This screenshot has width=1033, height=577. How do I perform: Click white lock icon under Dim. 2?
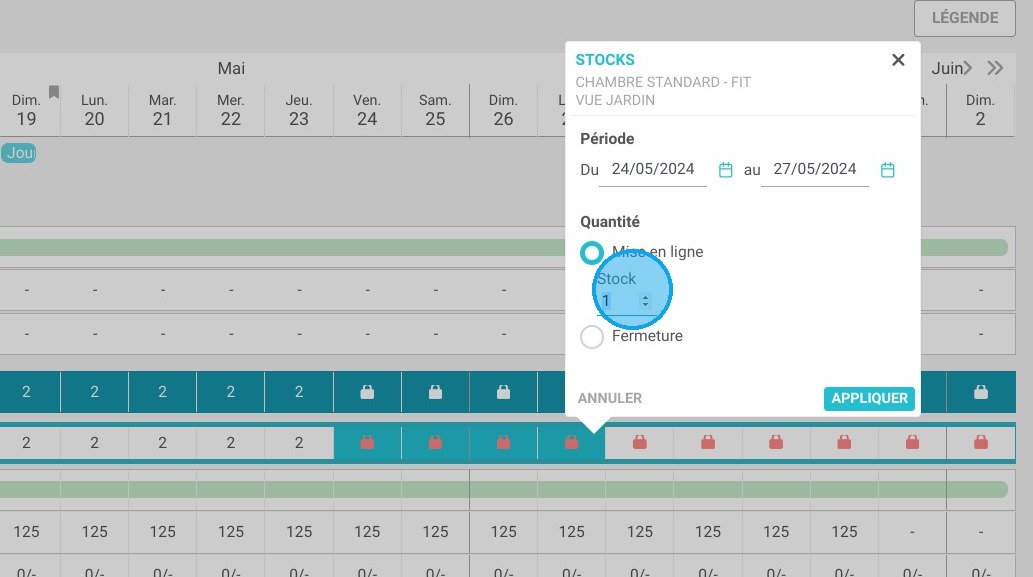coord(981,392)
